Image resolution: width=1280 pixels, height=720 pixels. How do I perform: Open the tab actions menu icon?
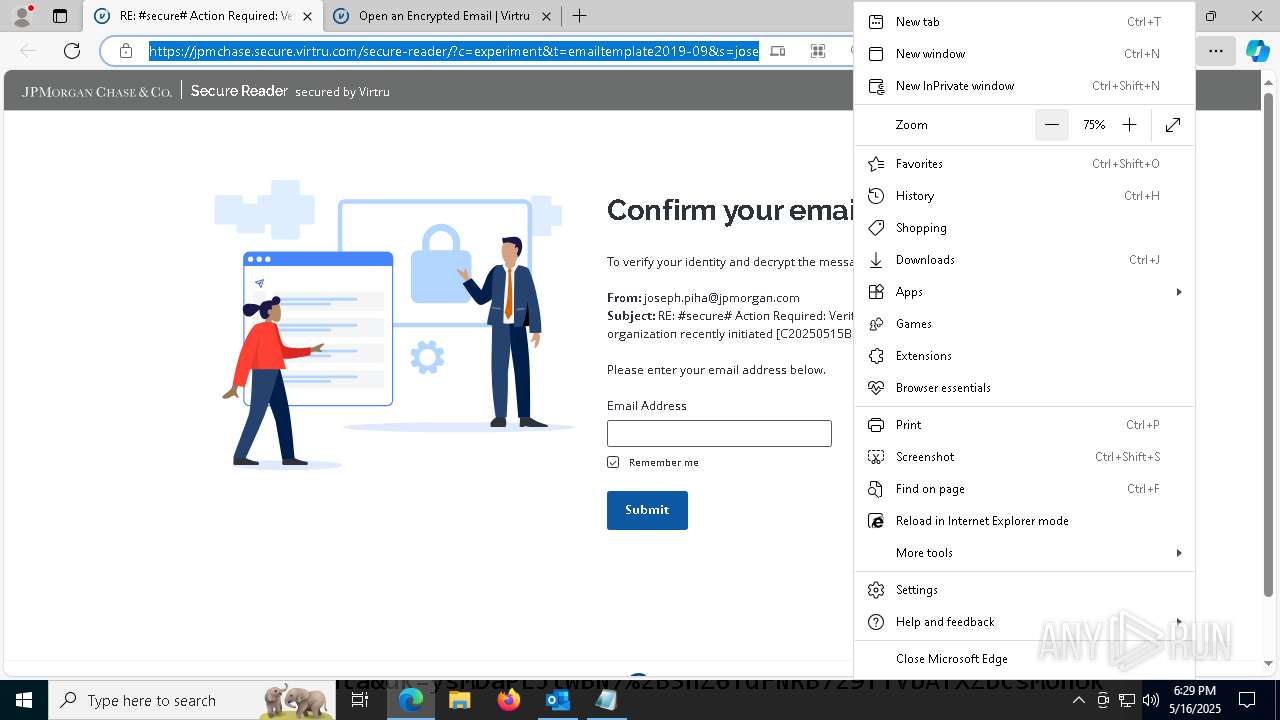[60, 16]
